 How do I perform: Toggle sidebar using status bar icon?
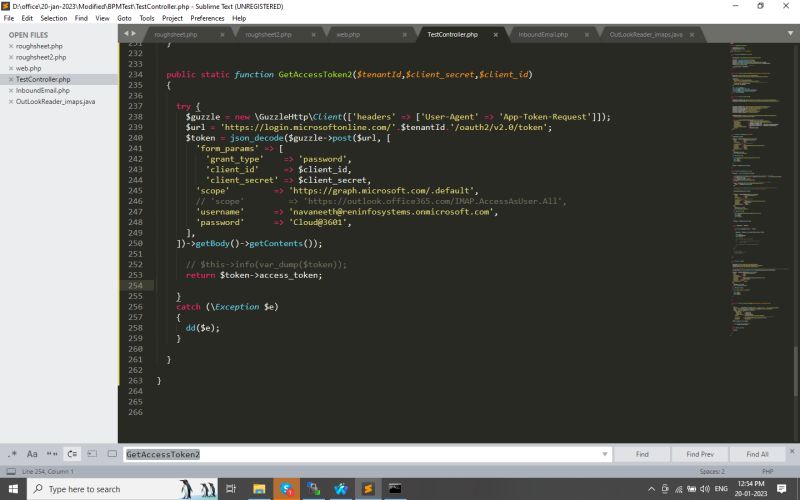pos(11,471)
